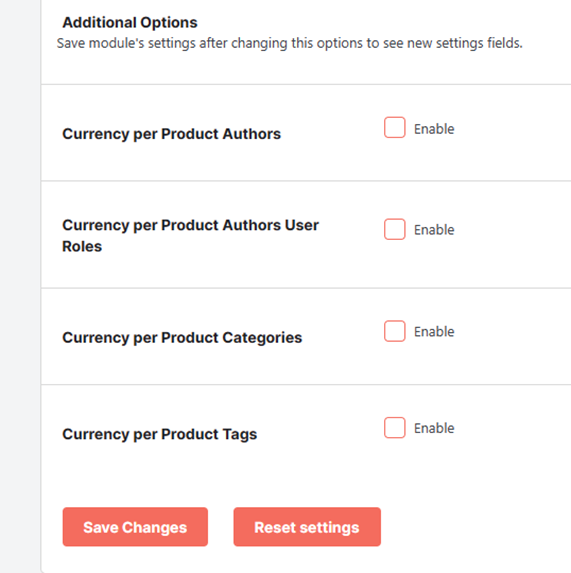
Task: Click divider line above Currency per Product Tags row
Action: 306,384
